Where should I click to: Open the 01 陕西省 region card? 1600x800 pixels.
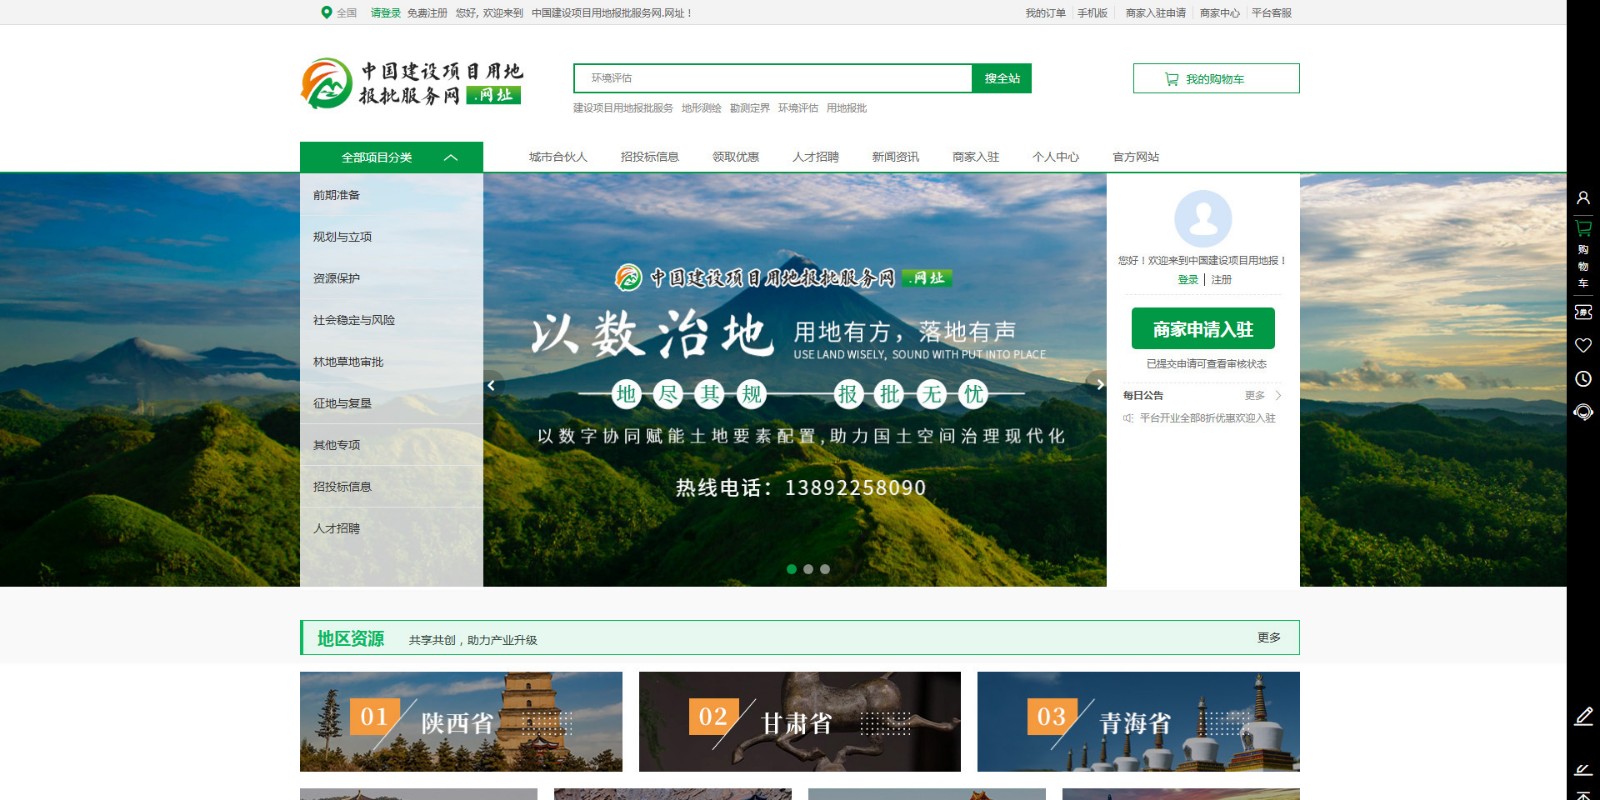pos(461,721)
